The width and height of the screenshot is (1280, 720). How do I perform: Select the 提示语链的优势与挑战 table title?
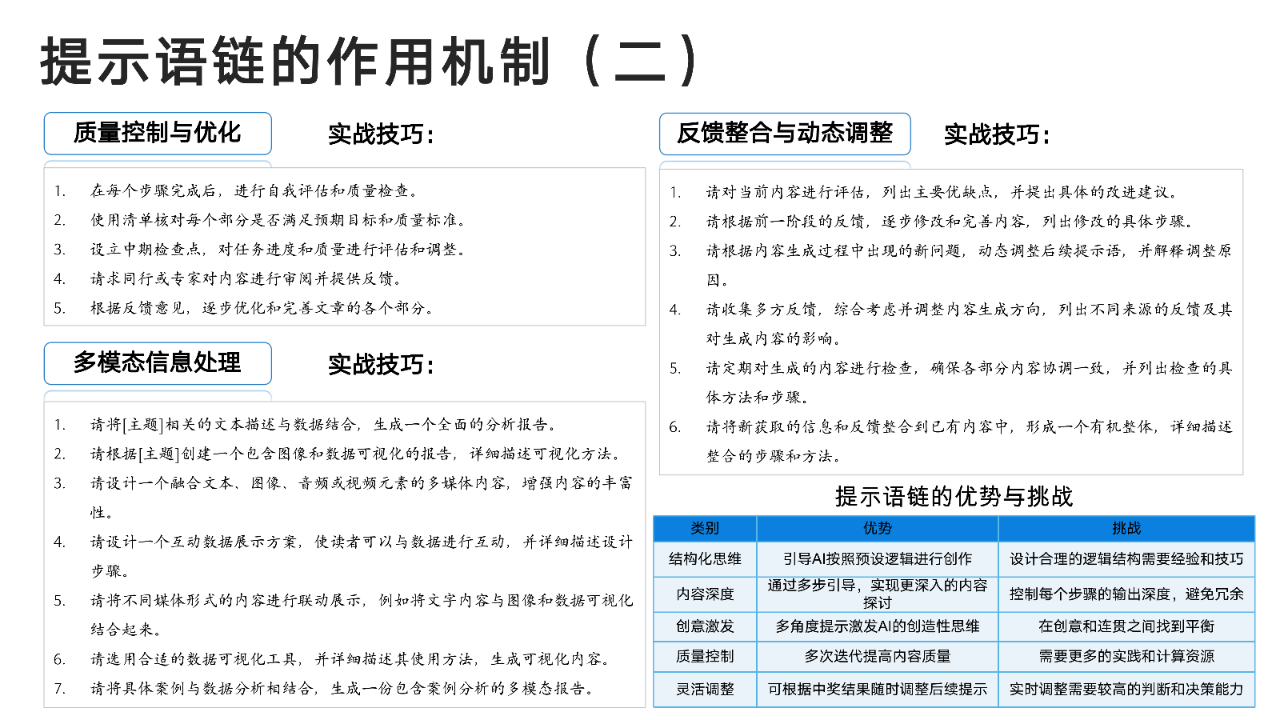[x=953, y=497]
